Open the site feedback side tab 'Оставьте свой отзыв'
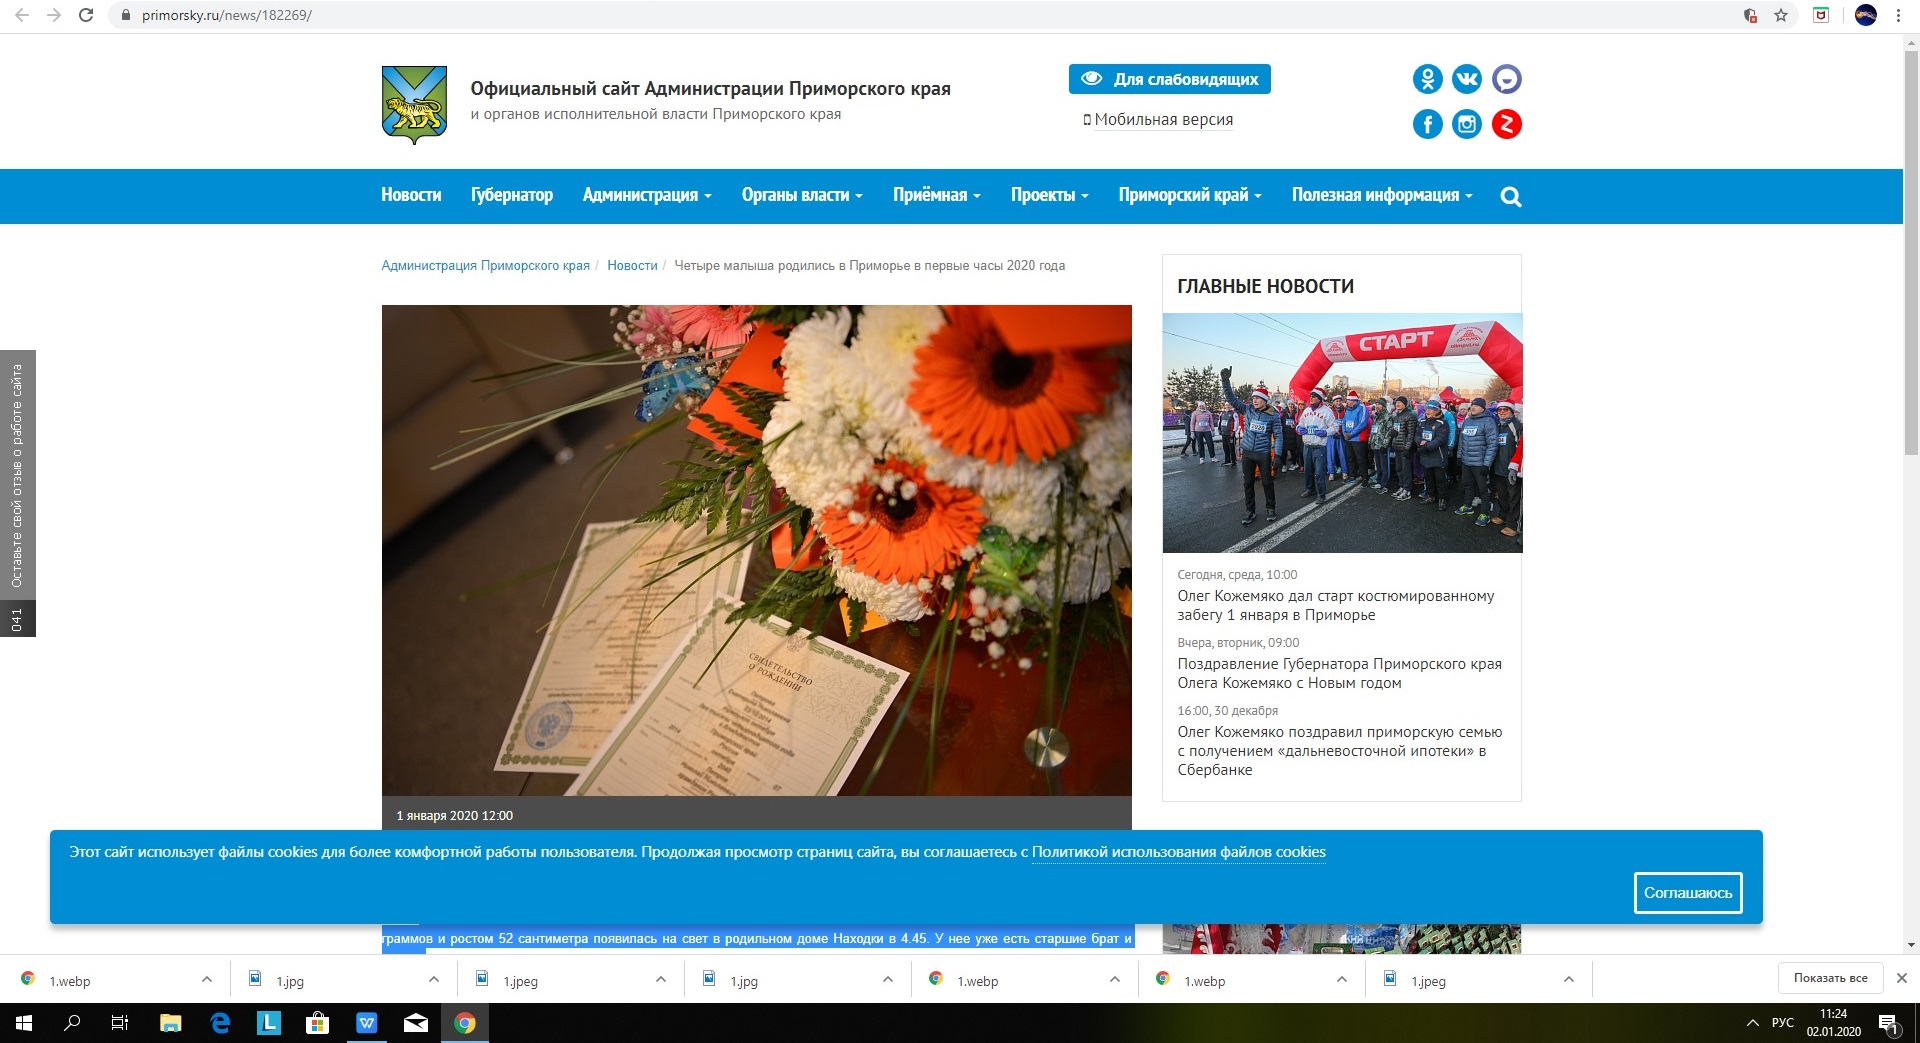 click(17, 476)
